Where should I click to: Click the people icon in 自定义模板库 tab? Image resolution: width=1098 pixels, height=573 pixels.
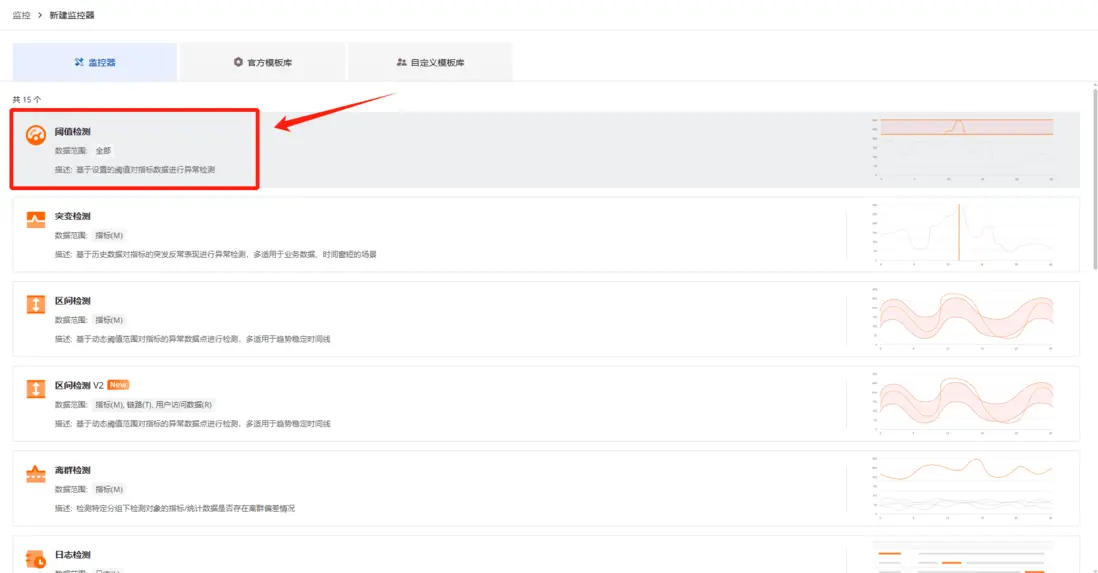tap(401, 62)
